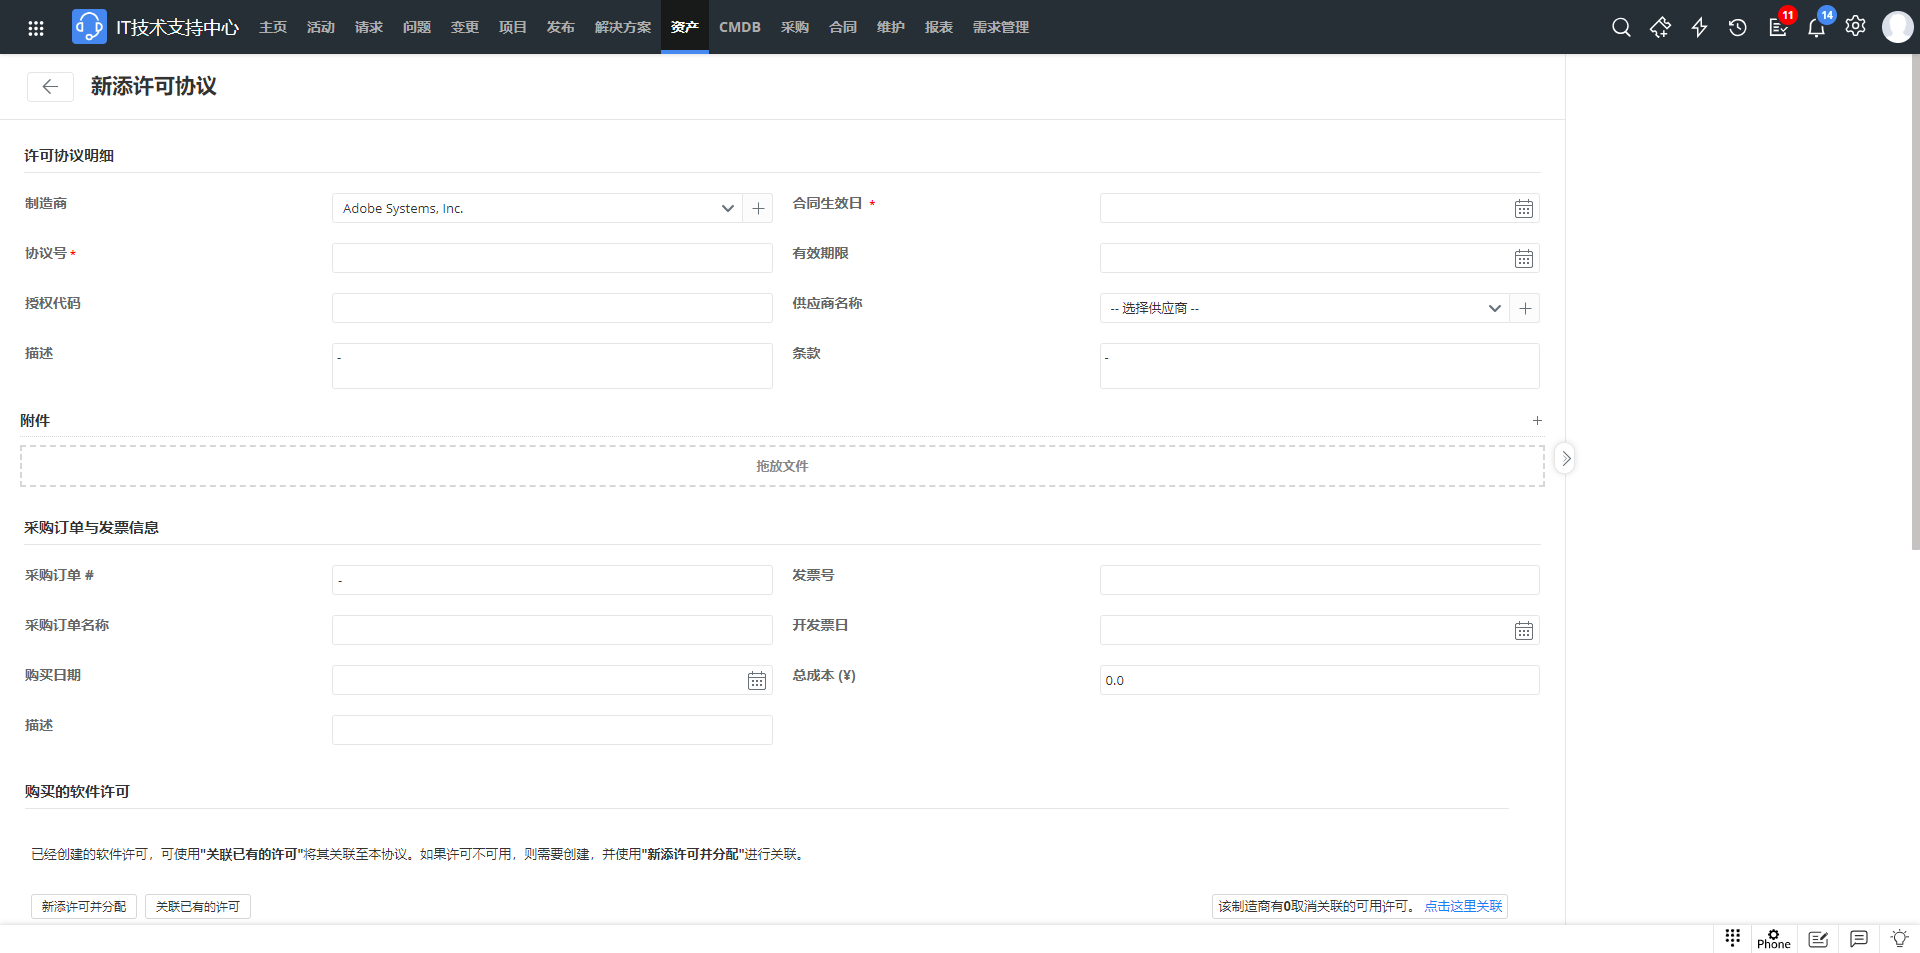Open the 合同 tab
Screen dimensions: 1920x953
(x=843, y=27)
